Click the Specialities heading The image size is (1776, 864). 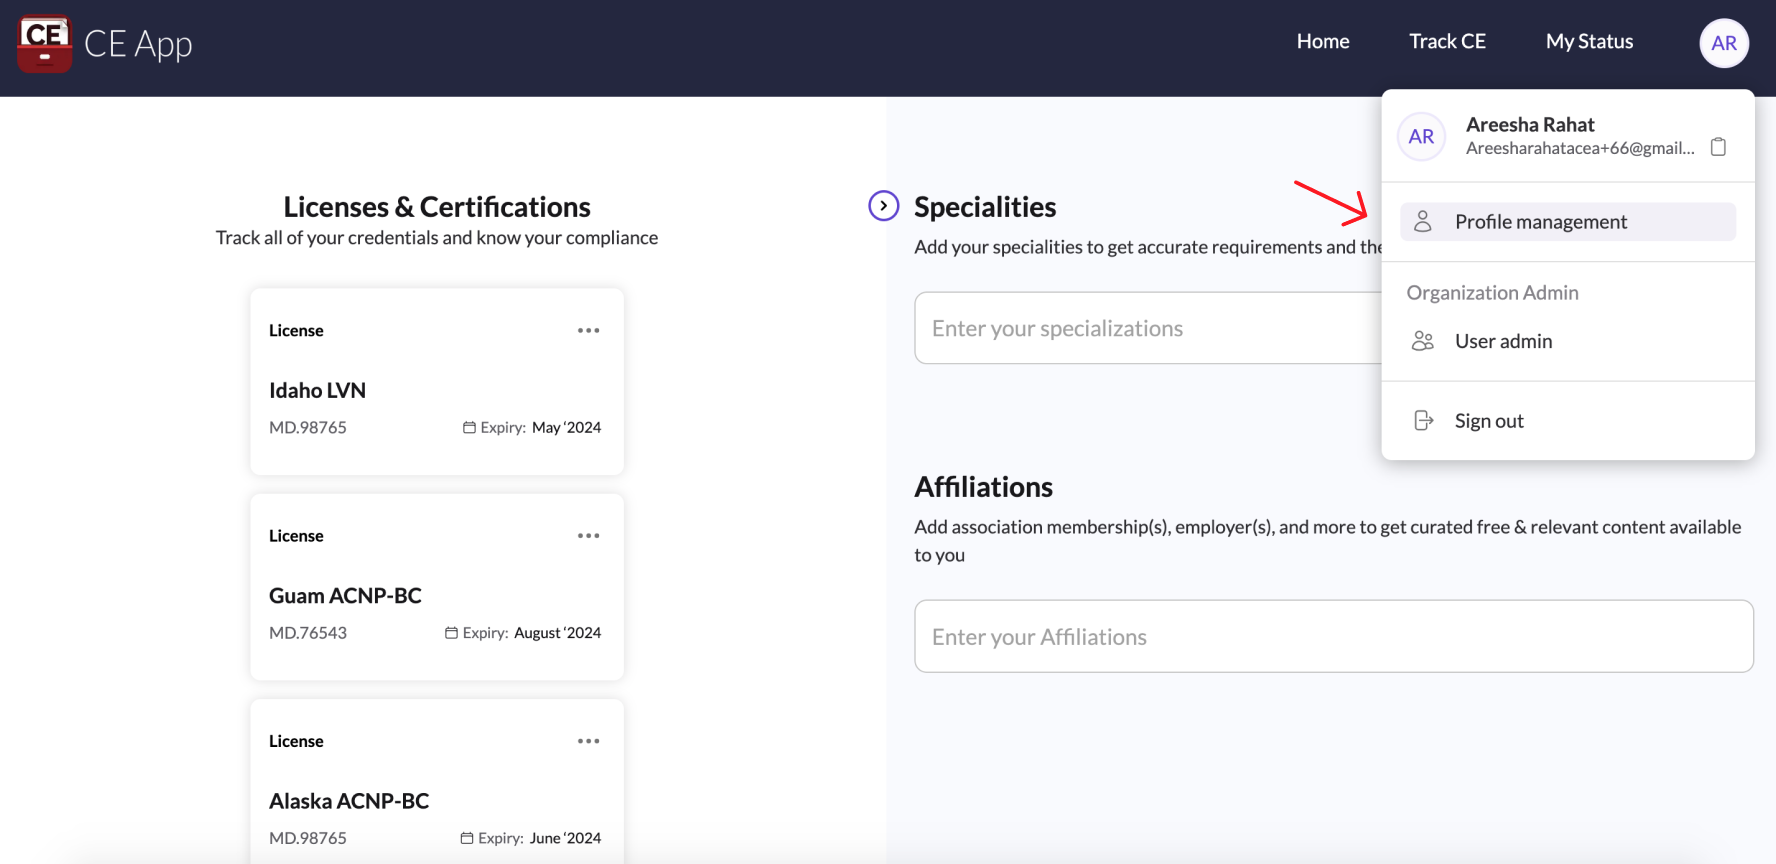click(985, 206)
